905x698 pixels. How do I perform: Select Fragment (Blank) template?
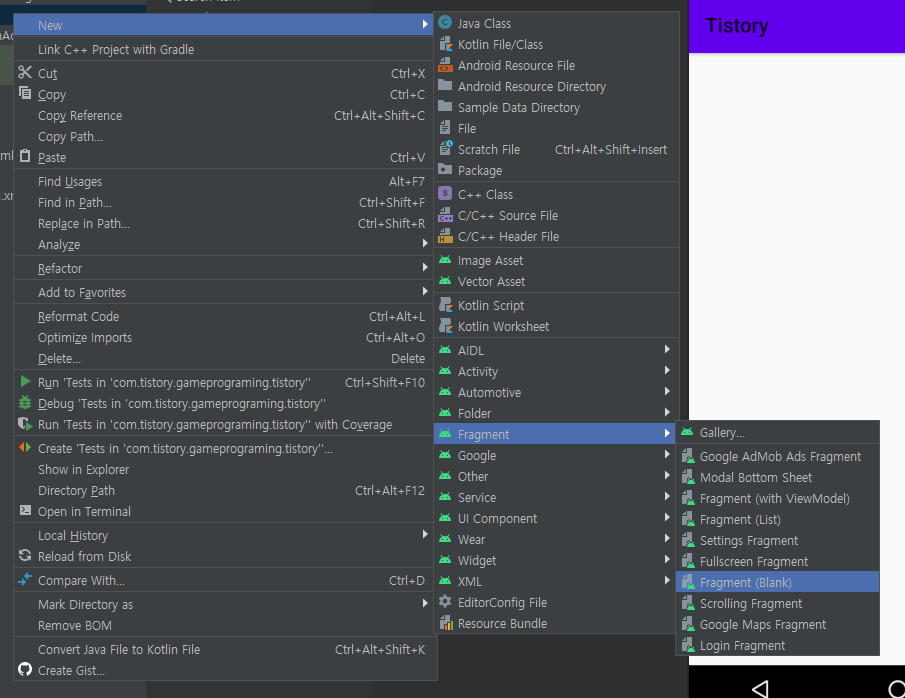click(777, 582)
